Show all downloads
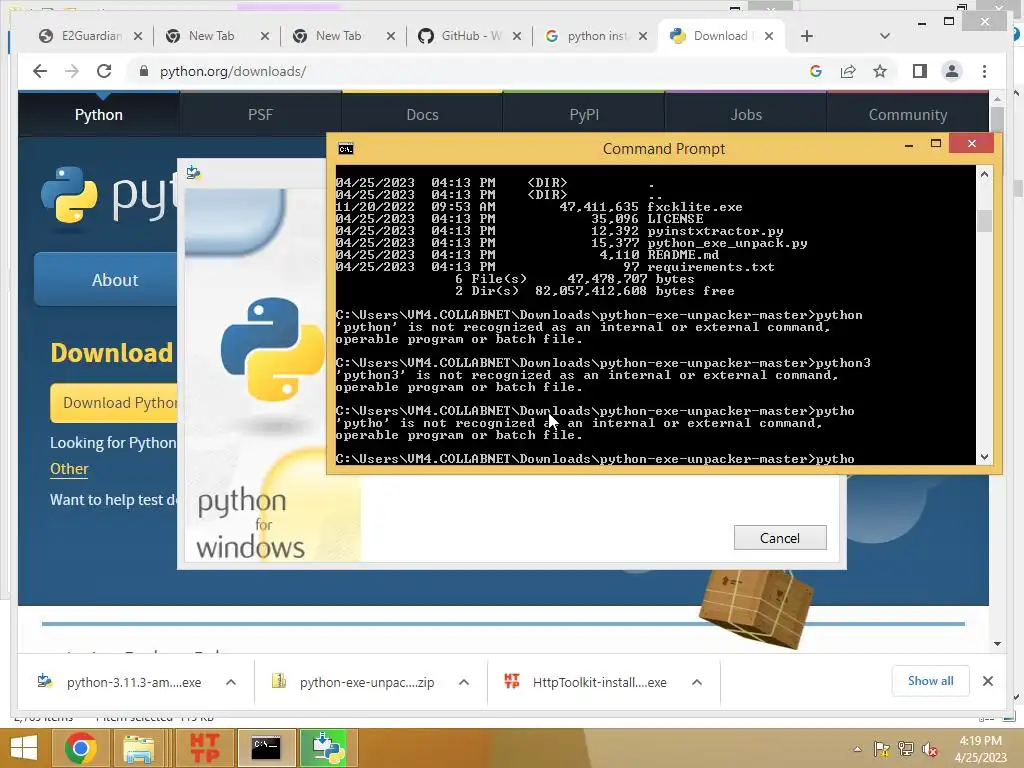The image size is (1024, 768). coord(930,680)
